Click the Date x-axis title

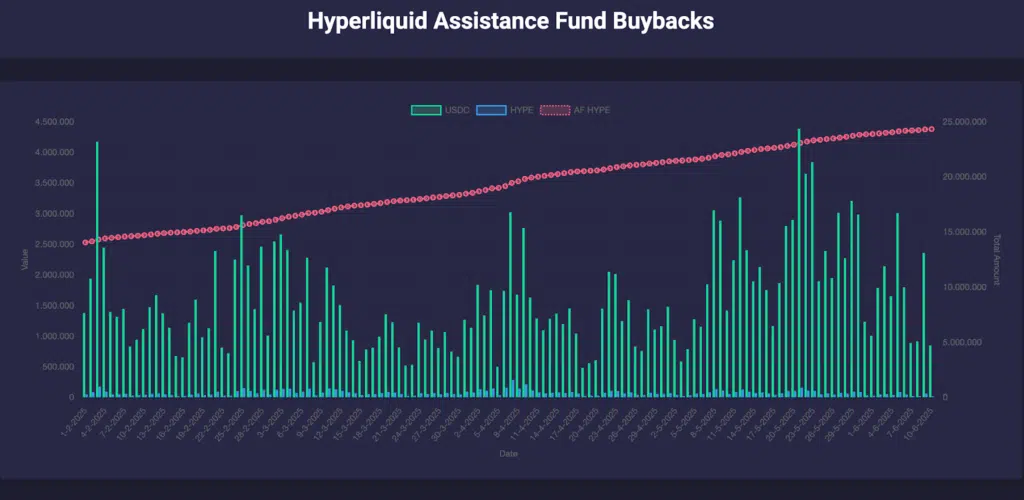coord(508,453)
